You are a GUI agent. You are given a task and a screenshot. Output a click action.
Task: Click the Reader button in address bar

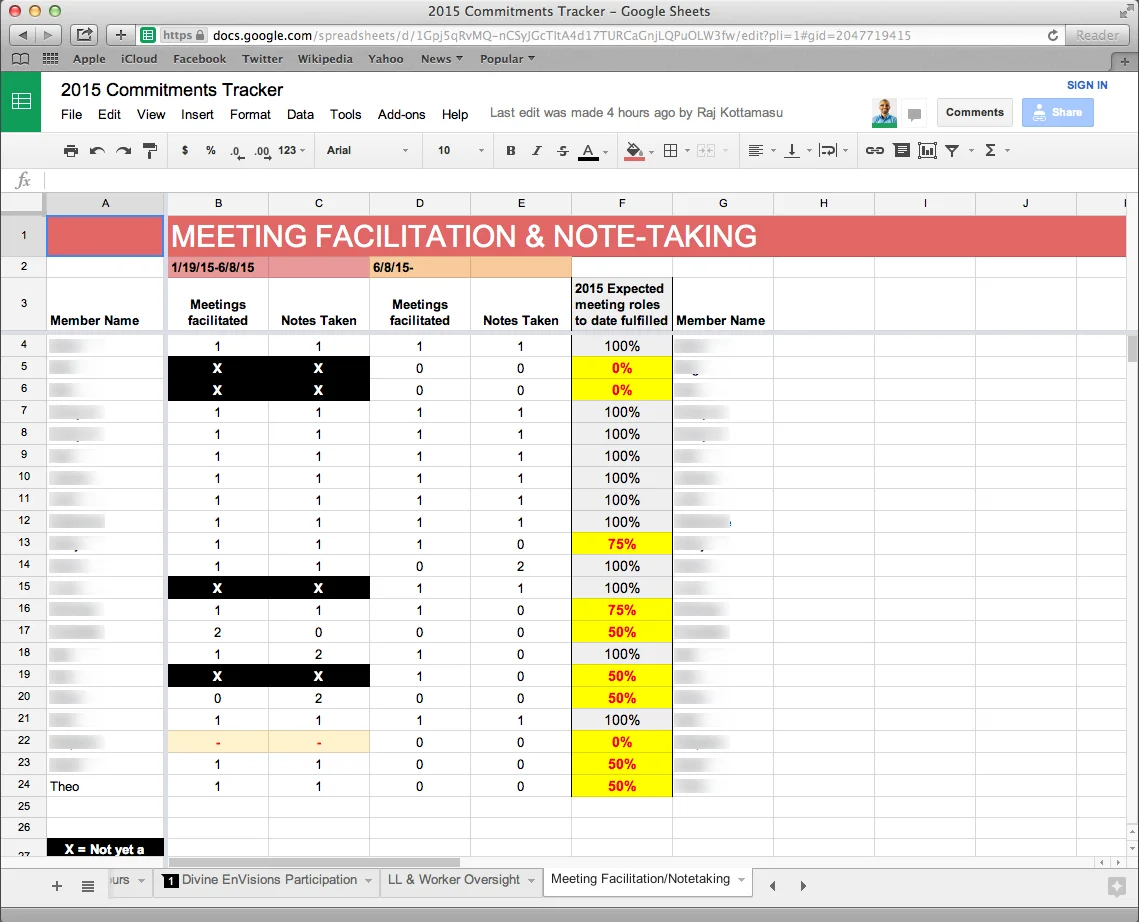pos(1097,35)
